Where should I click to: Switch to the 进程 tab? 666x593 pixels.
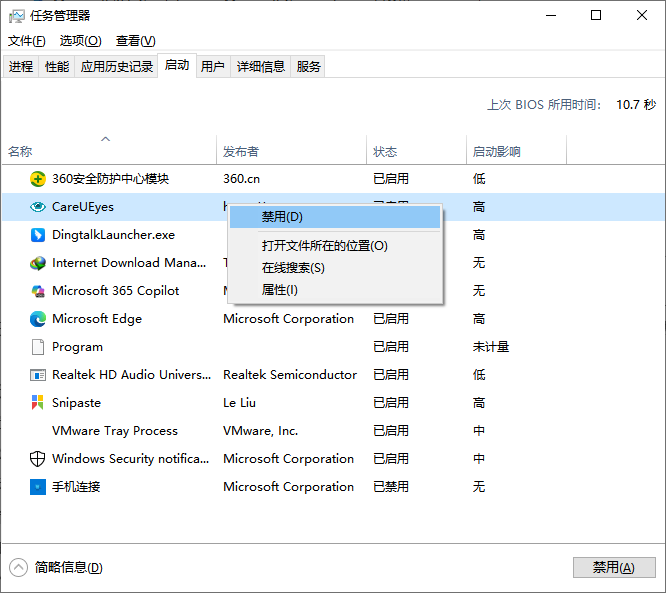pyautogui.click(x=21, y=66)
